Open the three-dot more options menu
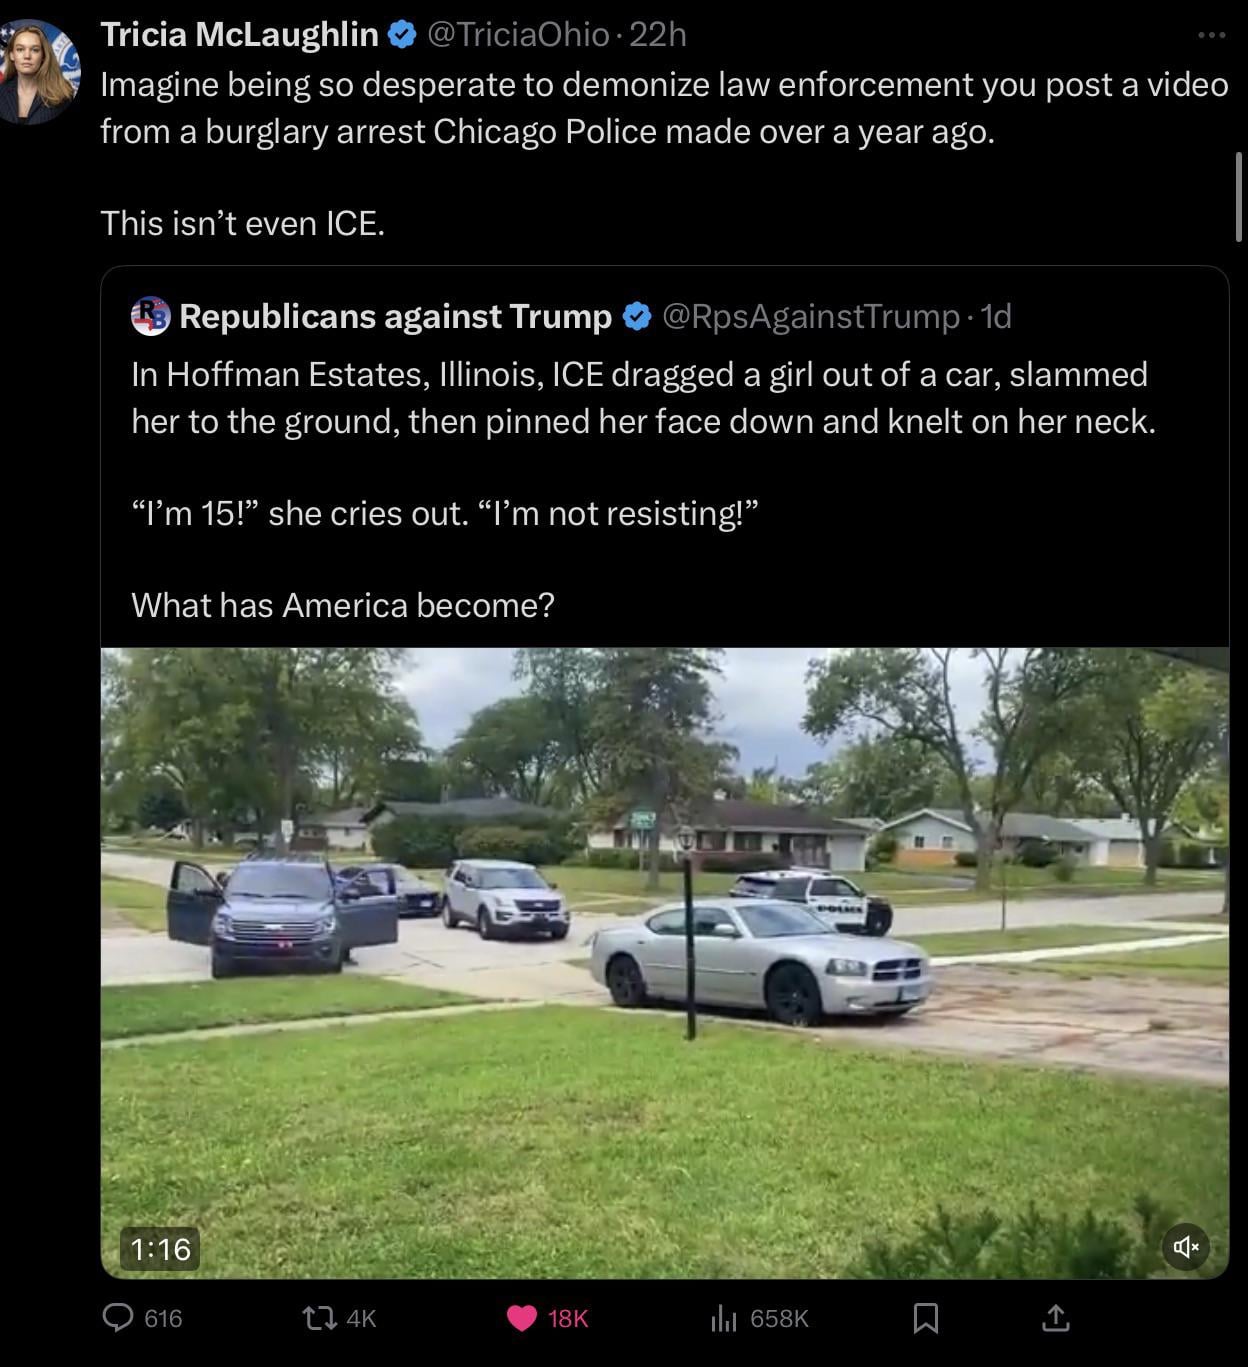Image resolution: width=1248 pixels, height=1367 pixels. pyautogui.click(x=1211, y=35)
